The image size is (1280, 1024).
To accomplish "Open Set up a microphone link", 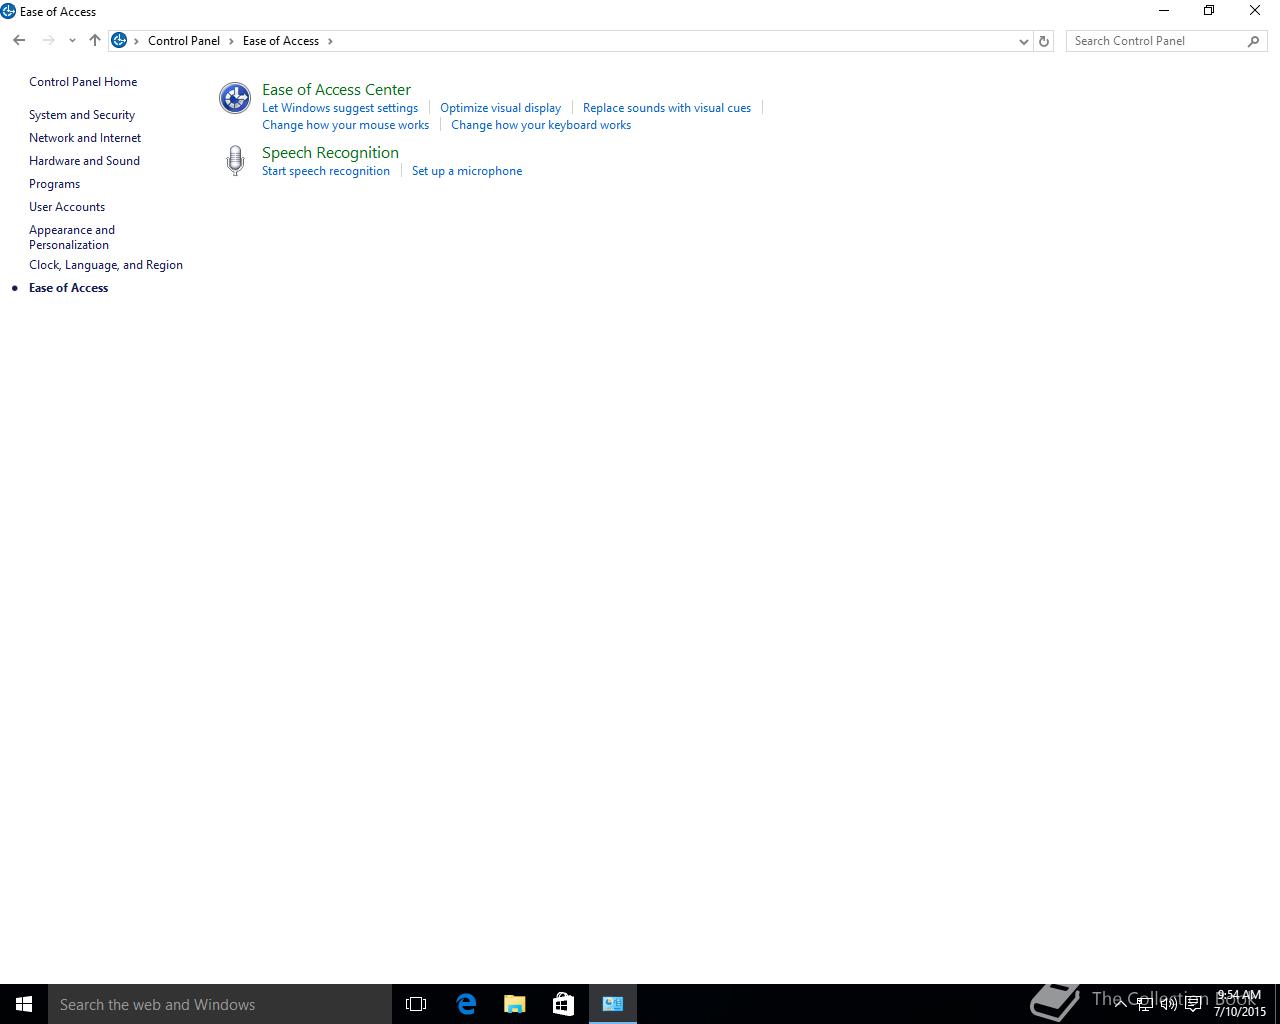I will coord(467,171).
